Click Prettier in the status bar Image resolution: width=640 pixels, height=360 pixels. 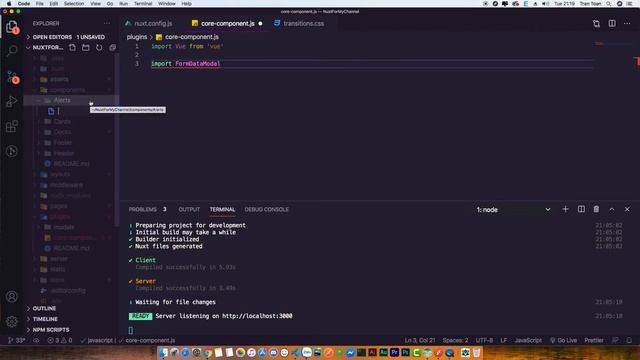(x=594, y=340)
